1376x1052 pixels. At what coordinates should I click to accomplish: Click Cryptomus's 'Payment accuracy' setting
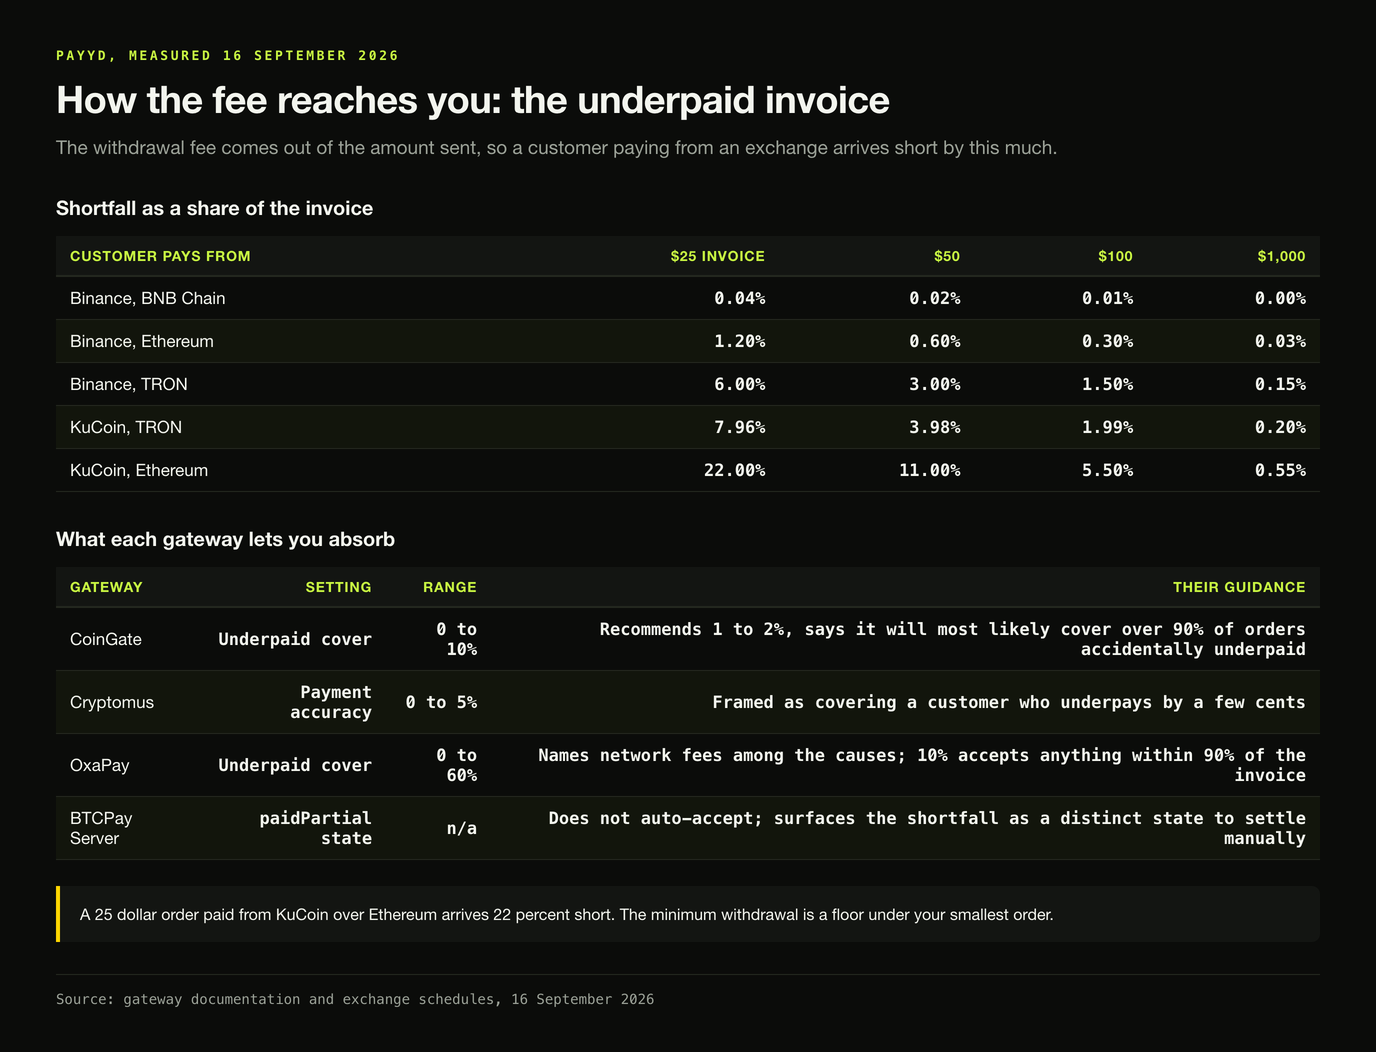331,702
